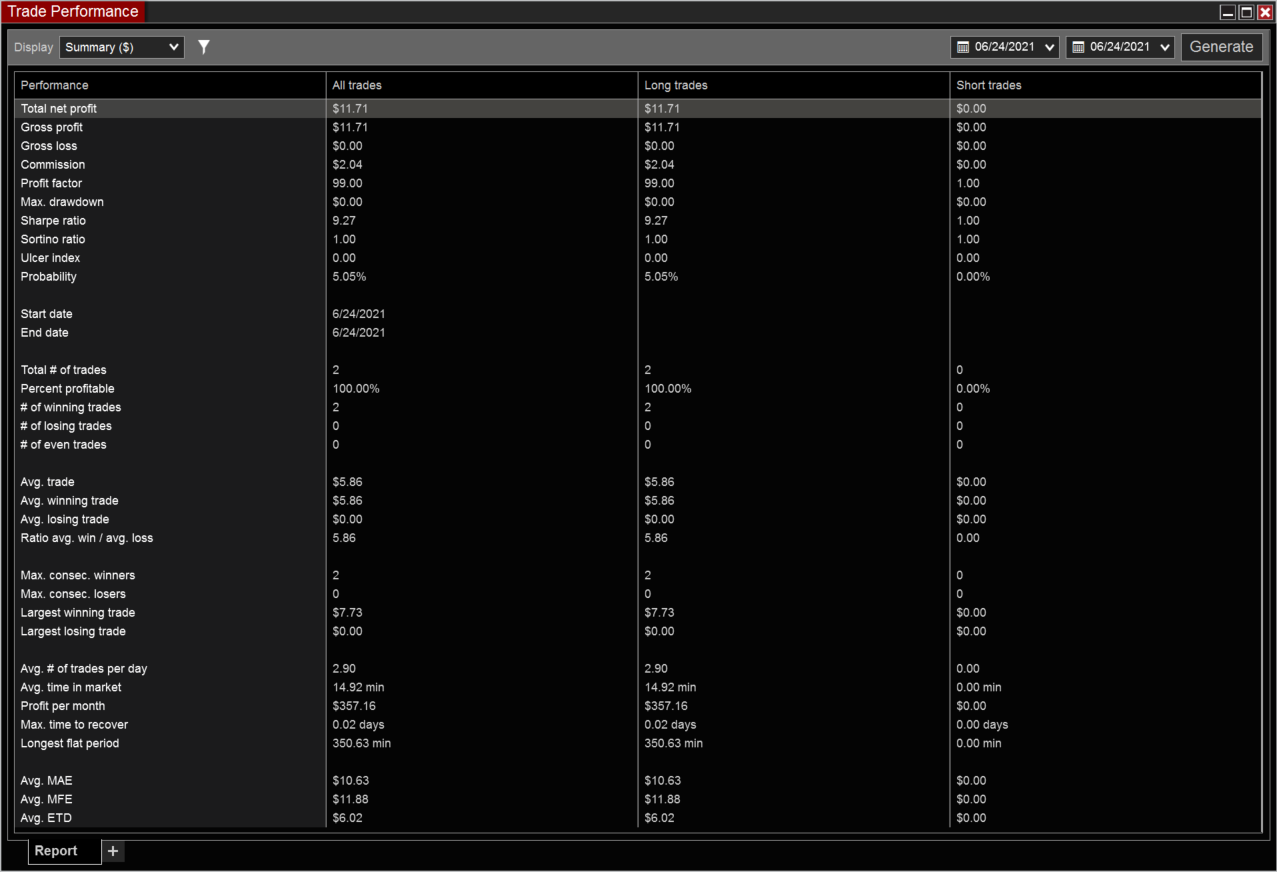Select the Profit factor row label

[x=52, y=183]
